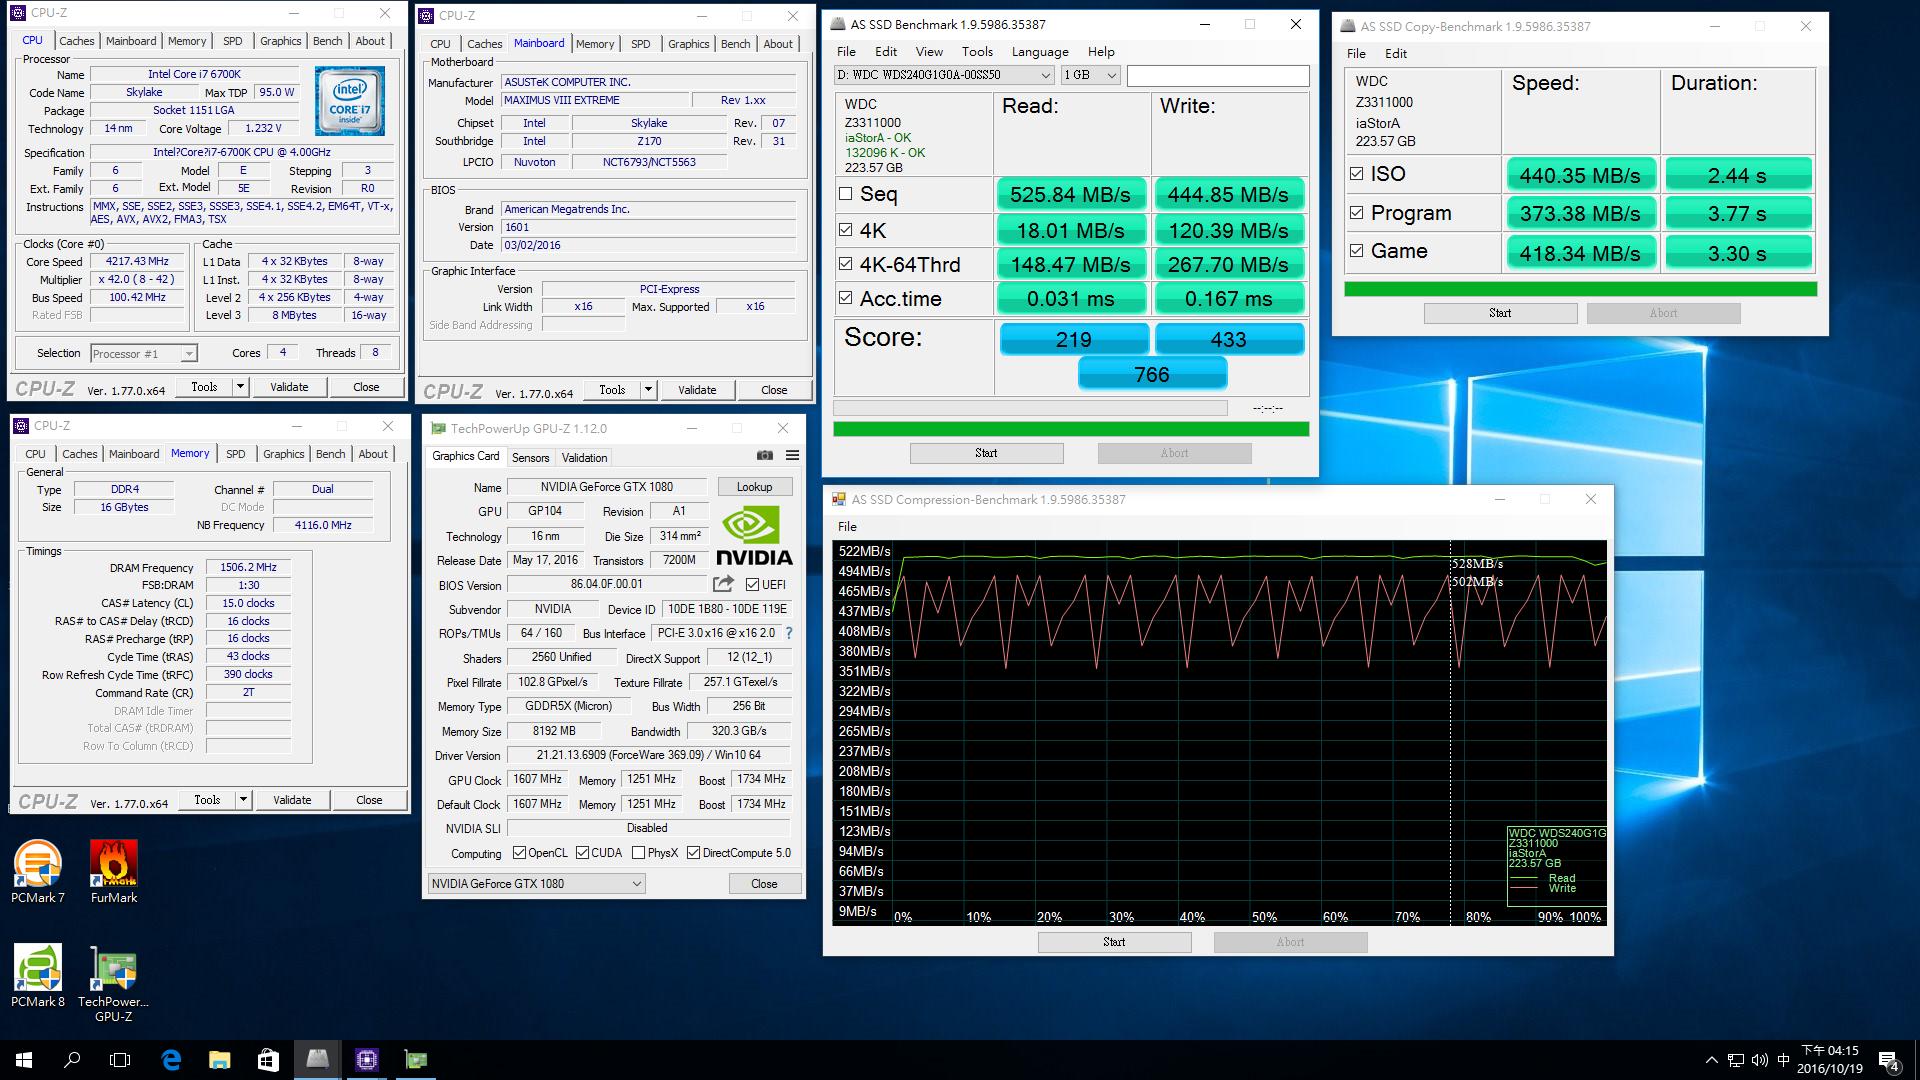Open GPU-Z hamburger menu icon
Viewport: 1920px width, 1080px height.
(x=792, y=455)
